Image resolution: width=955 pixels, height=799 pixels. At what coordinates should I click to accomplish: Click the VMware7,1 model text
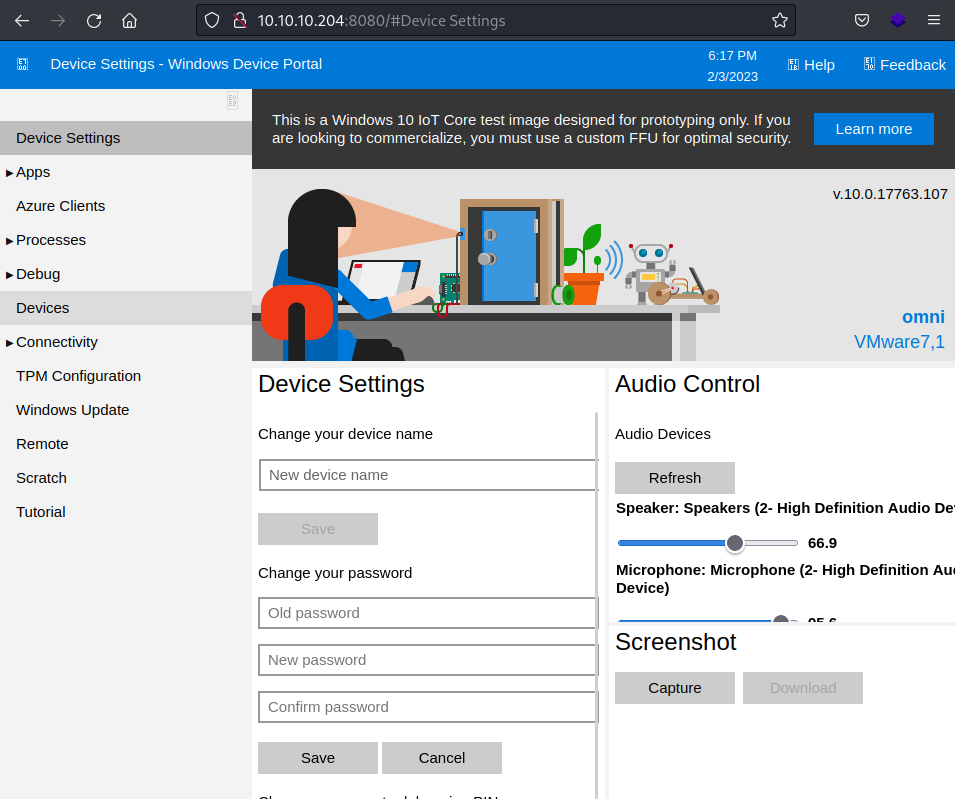[x=900, y=342]
